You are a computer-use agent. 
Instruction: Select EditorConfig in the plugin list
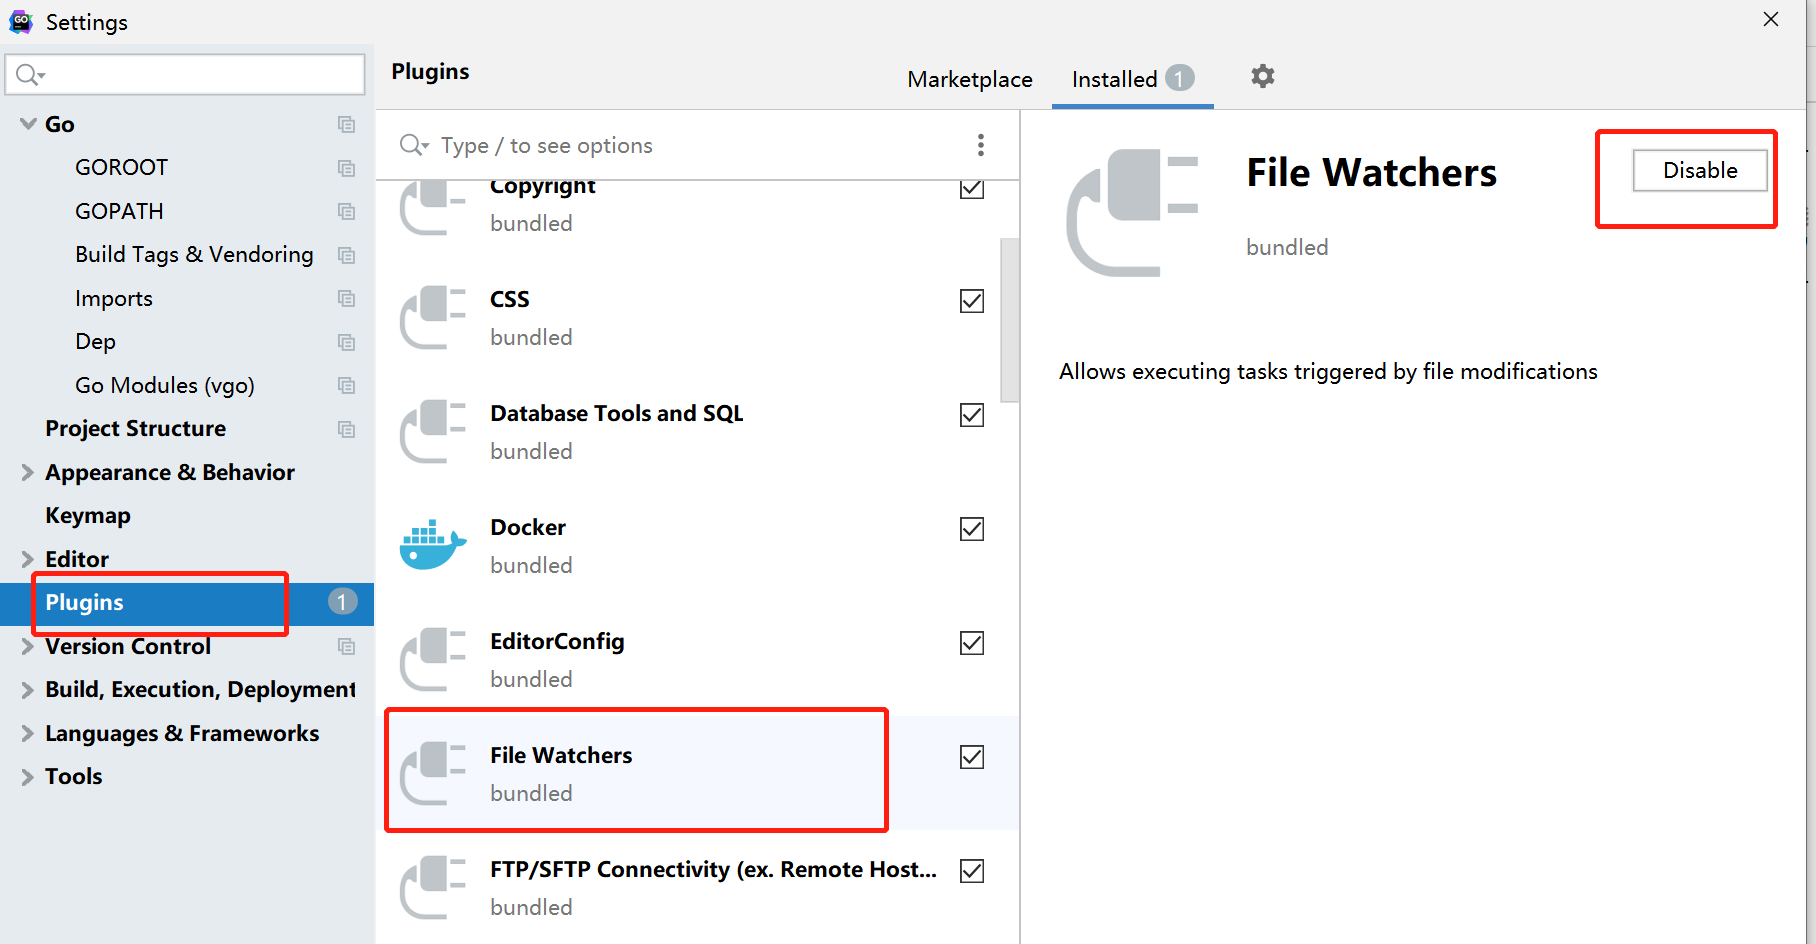click(697, 660)
